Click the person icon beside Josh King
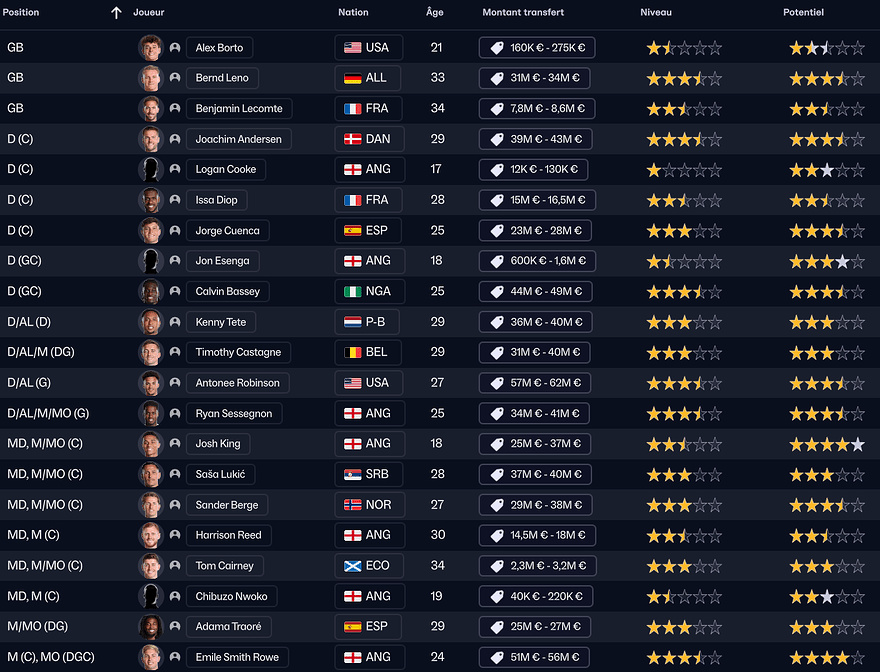 175,444
